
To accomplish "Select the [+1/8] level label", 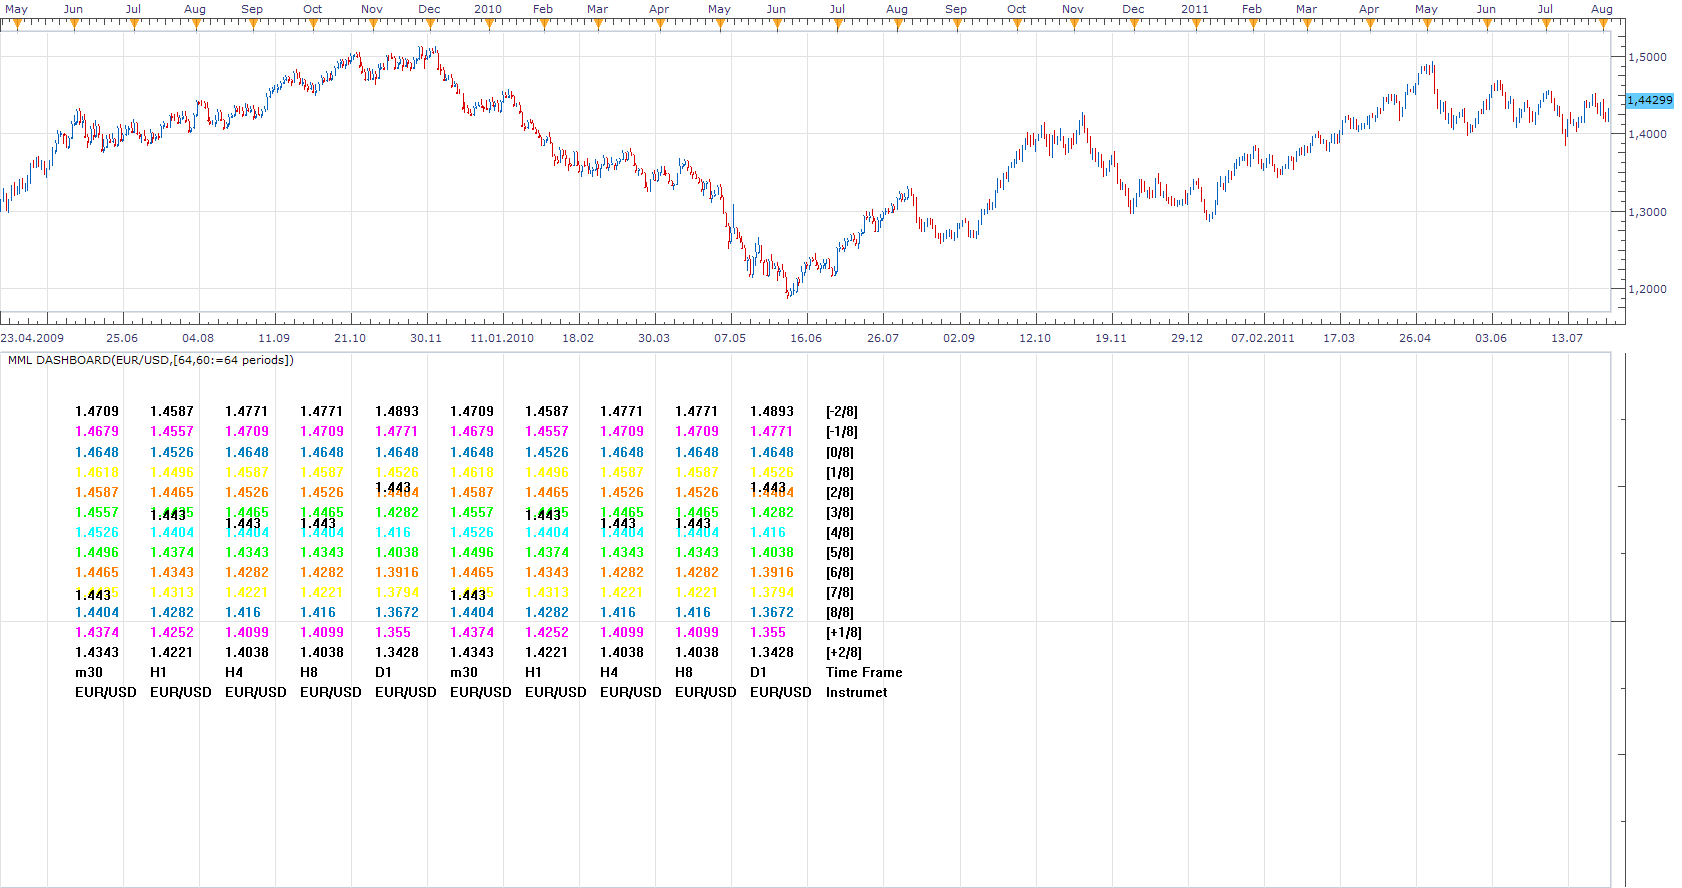I will click(x=844, y=633).
